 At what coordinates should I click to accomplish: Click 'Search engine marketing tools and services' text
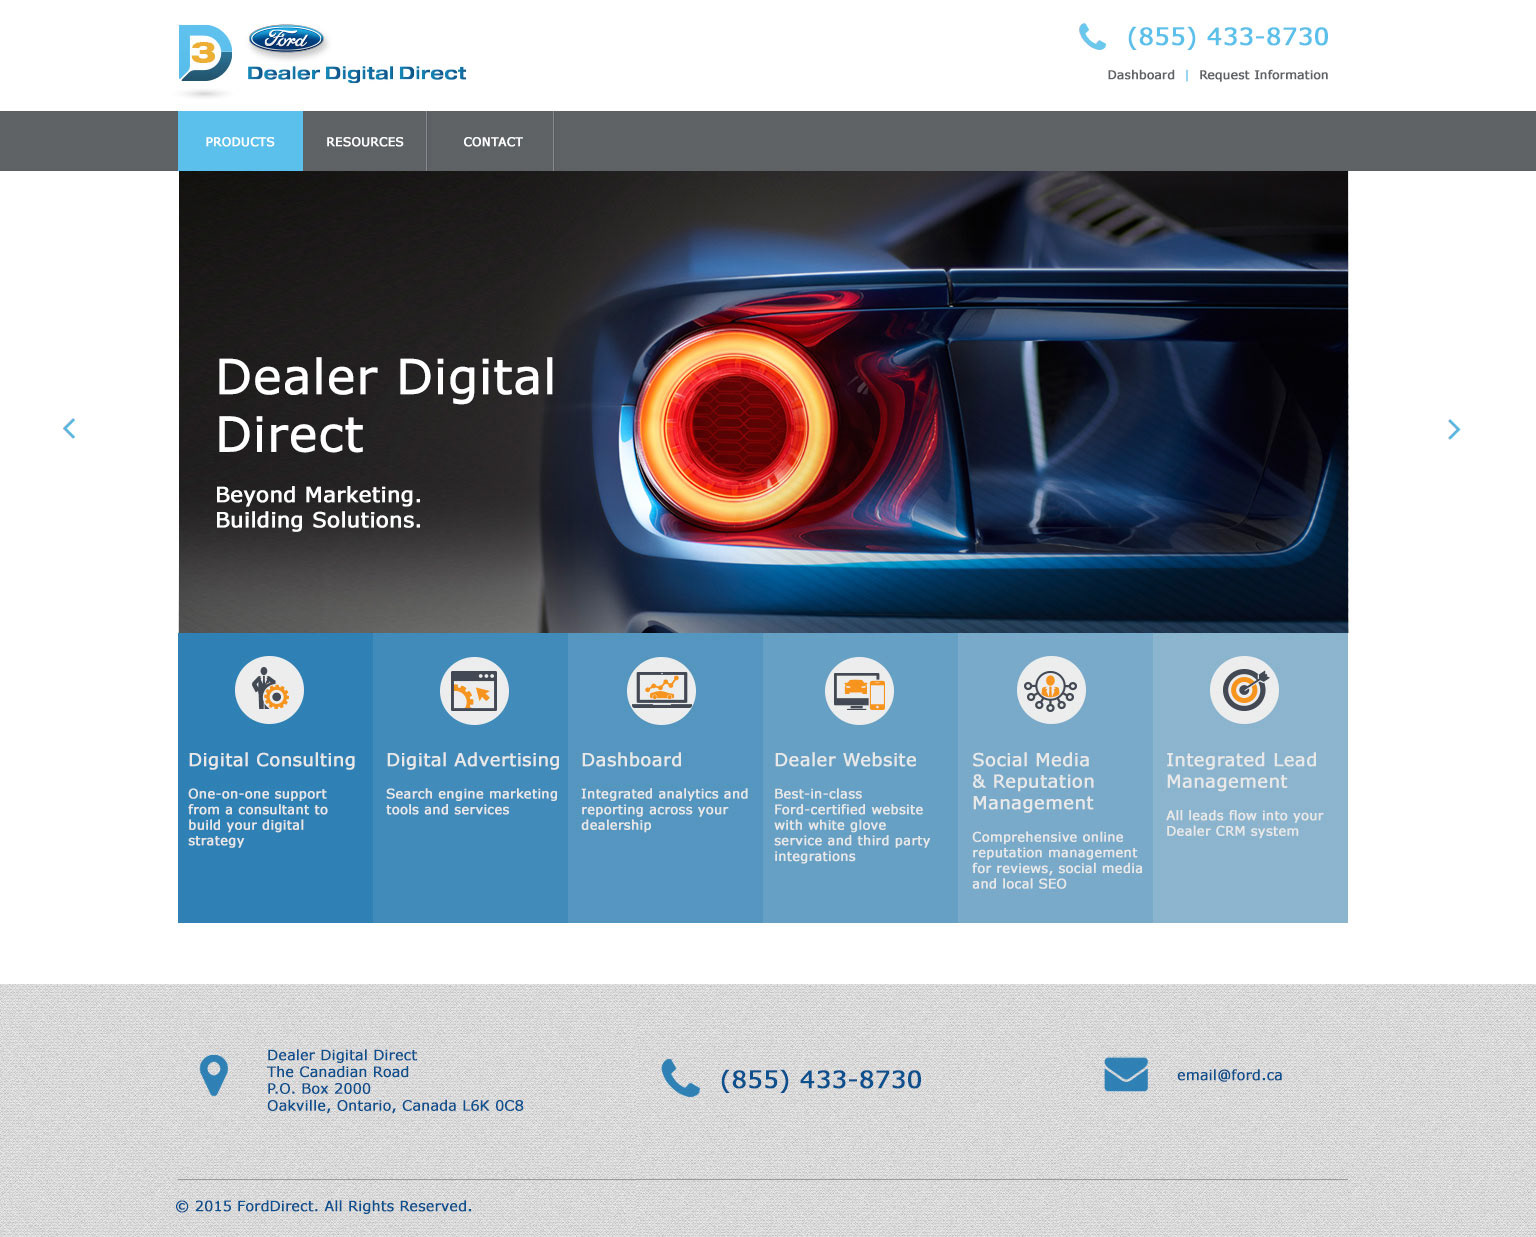tap(472, 801)
